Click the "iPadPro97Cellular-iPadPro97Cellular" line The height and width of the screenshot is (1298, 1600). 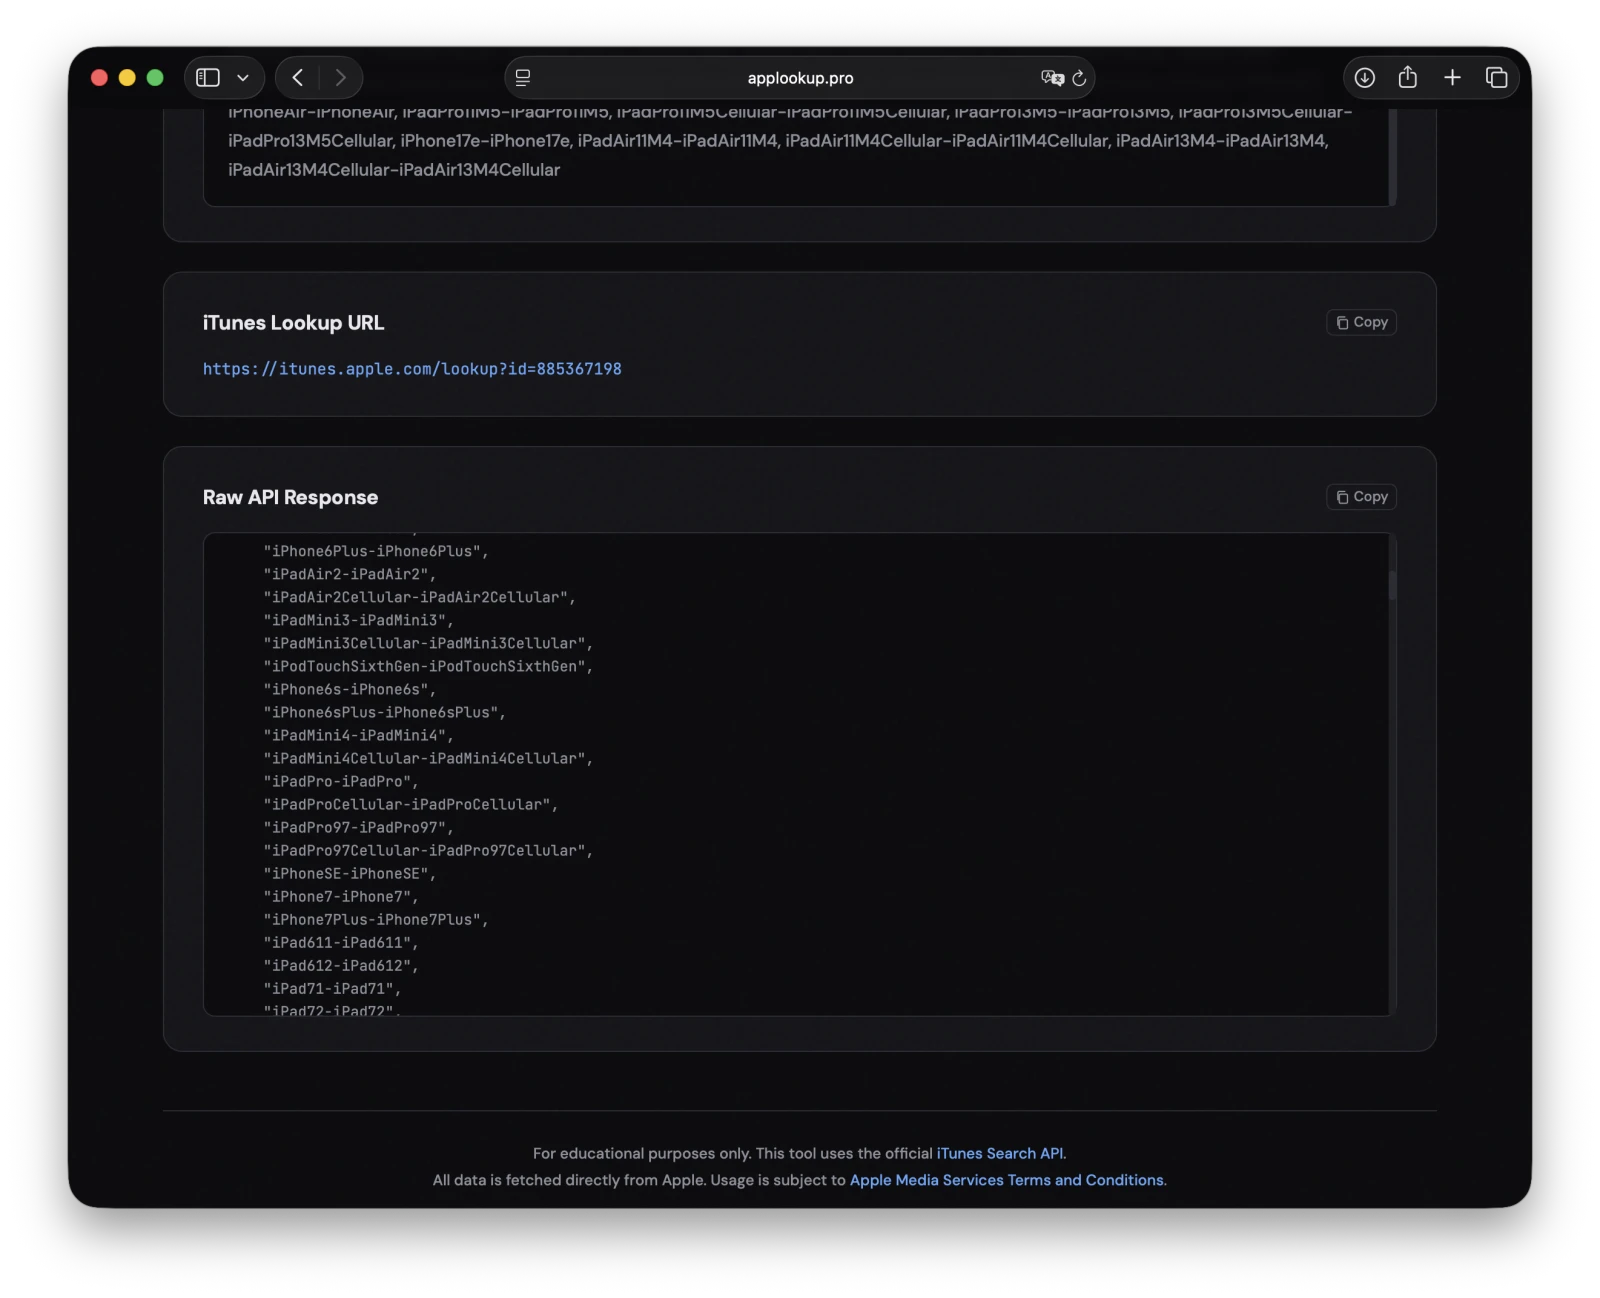pos(429,850)
